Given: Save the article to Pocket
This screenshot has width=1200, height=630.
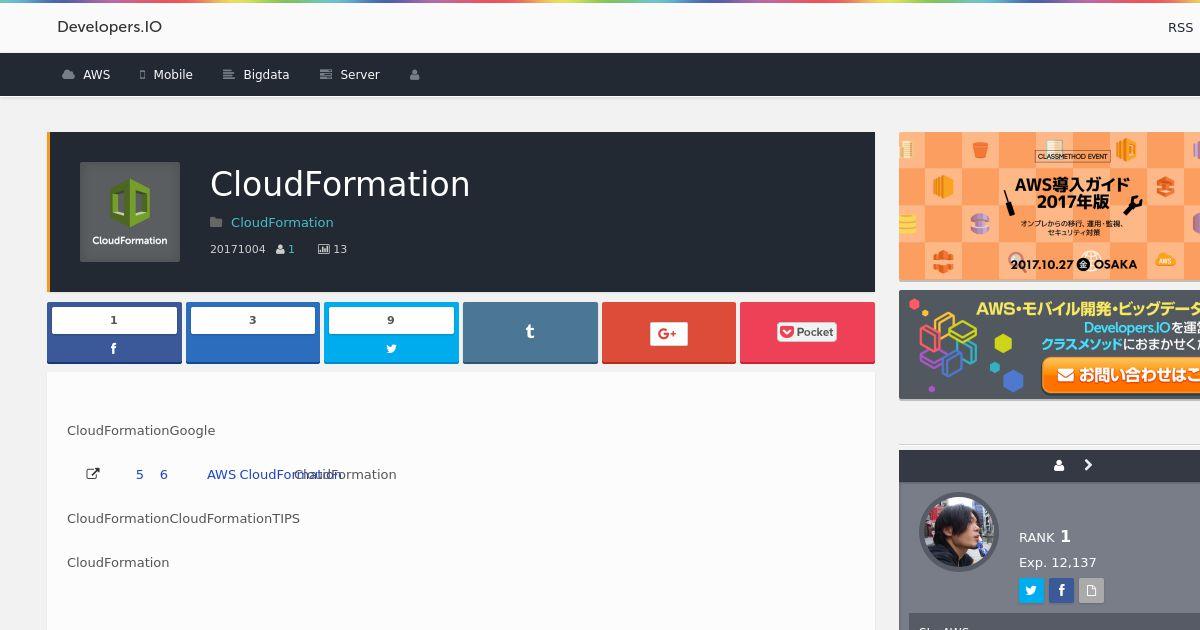Looking at the screenshot, I should pos(807,333).
